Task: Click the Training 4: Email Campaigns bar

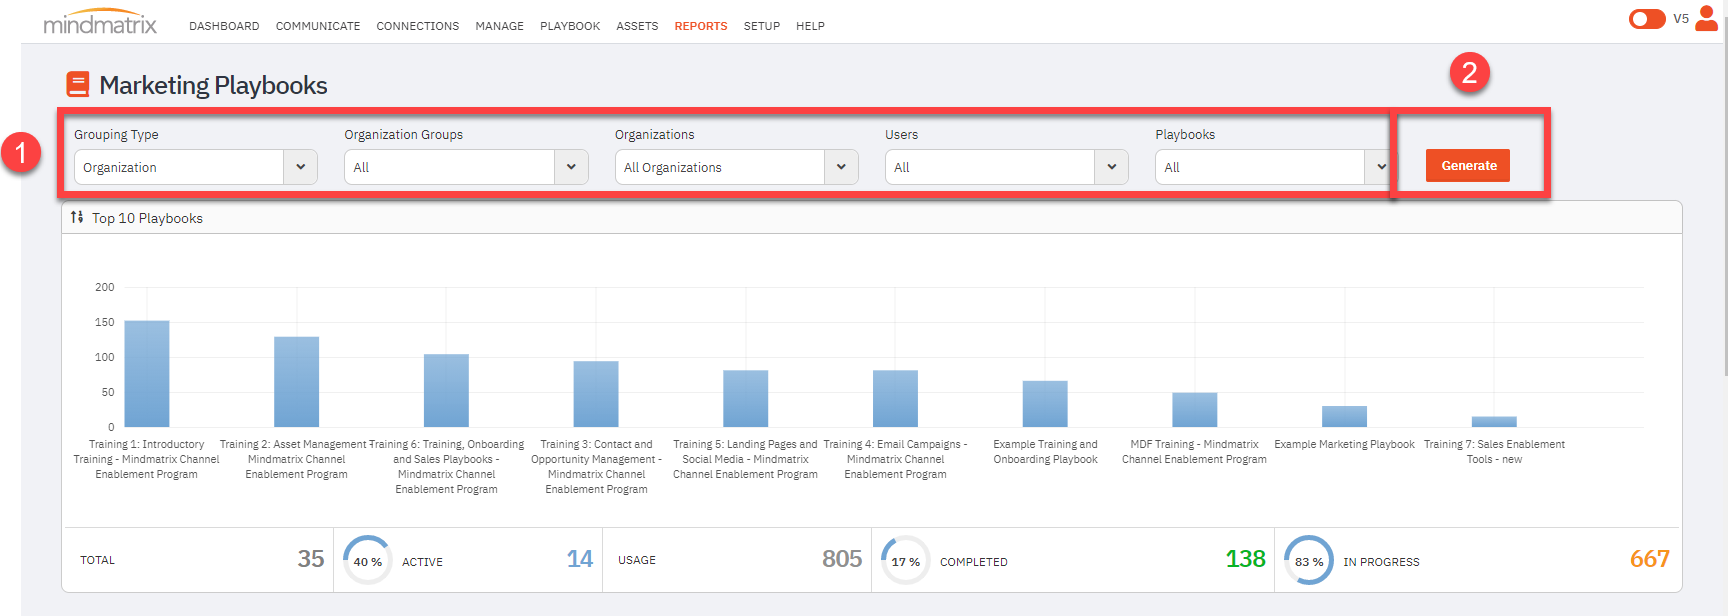Action: pos(896,399)
